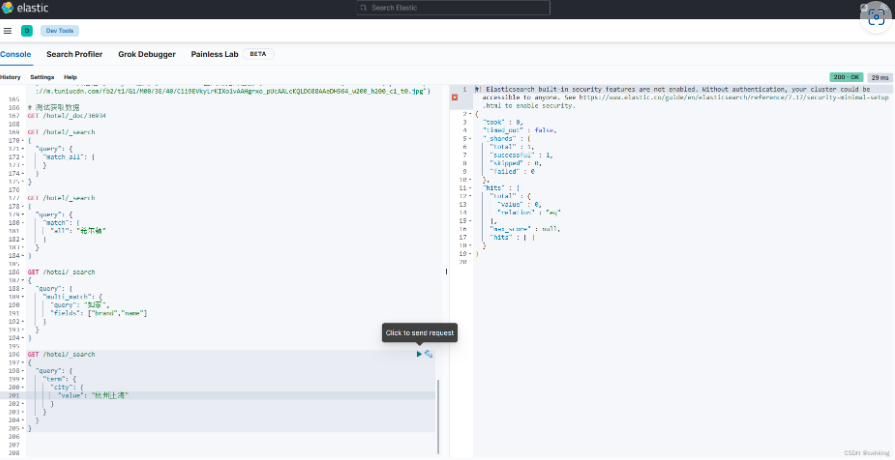The image size is (895, 460).
Task: Collapse multi_match block at line 189
Action: tap(23, 297)
